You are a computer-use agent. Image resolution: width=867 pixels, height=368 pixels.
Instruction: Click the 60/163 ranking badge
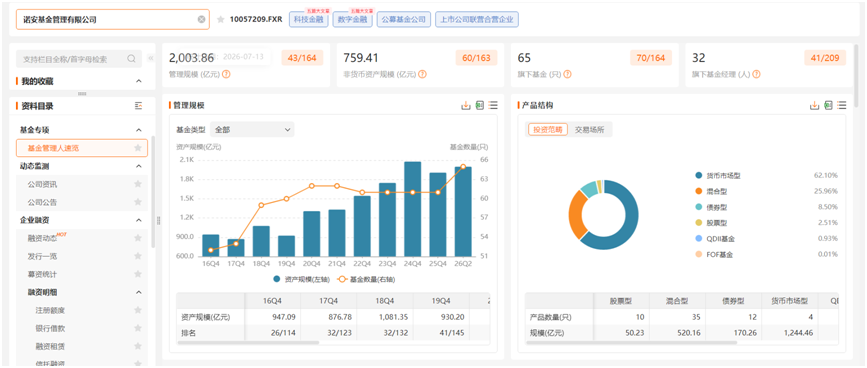(477, 58)
